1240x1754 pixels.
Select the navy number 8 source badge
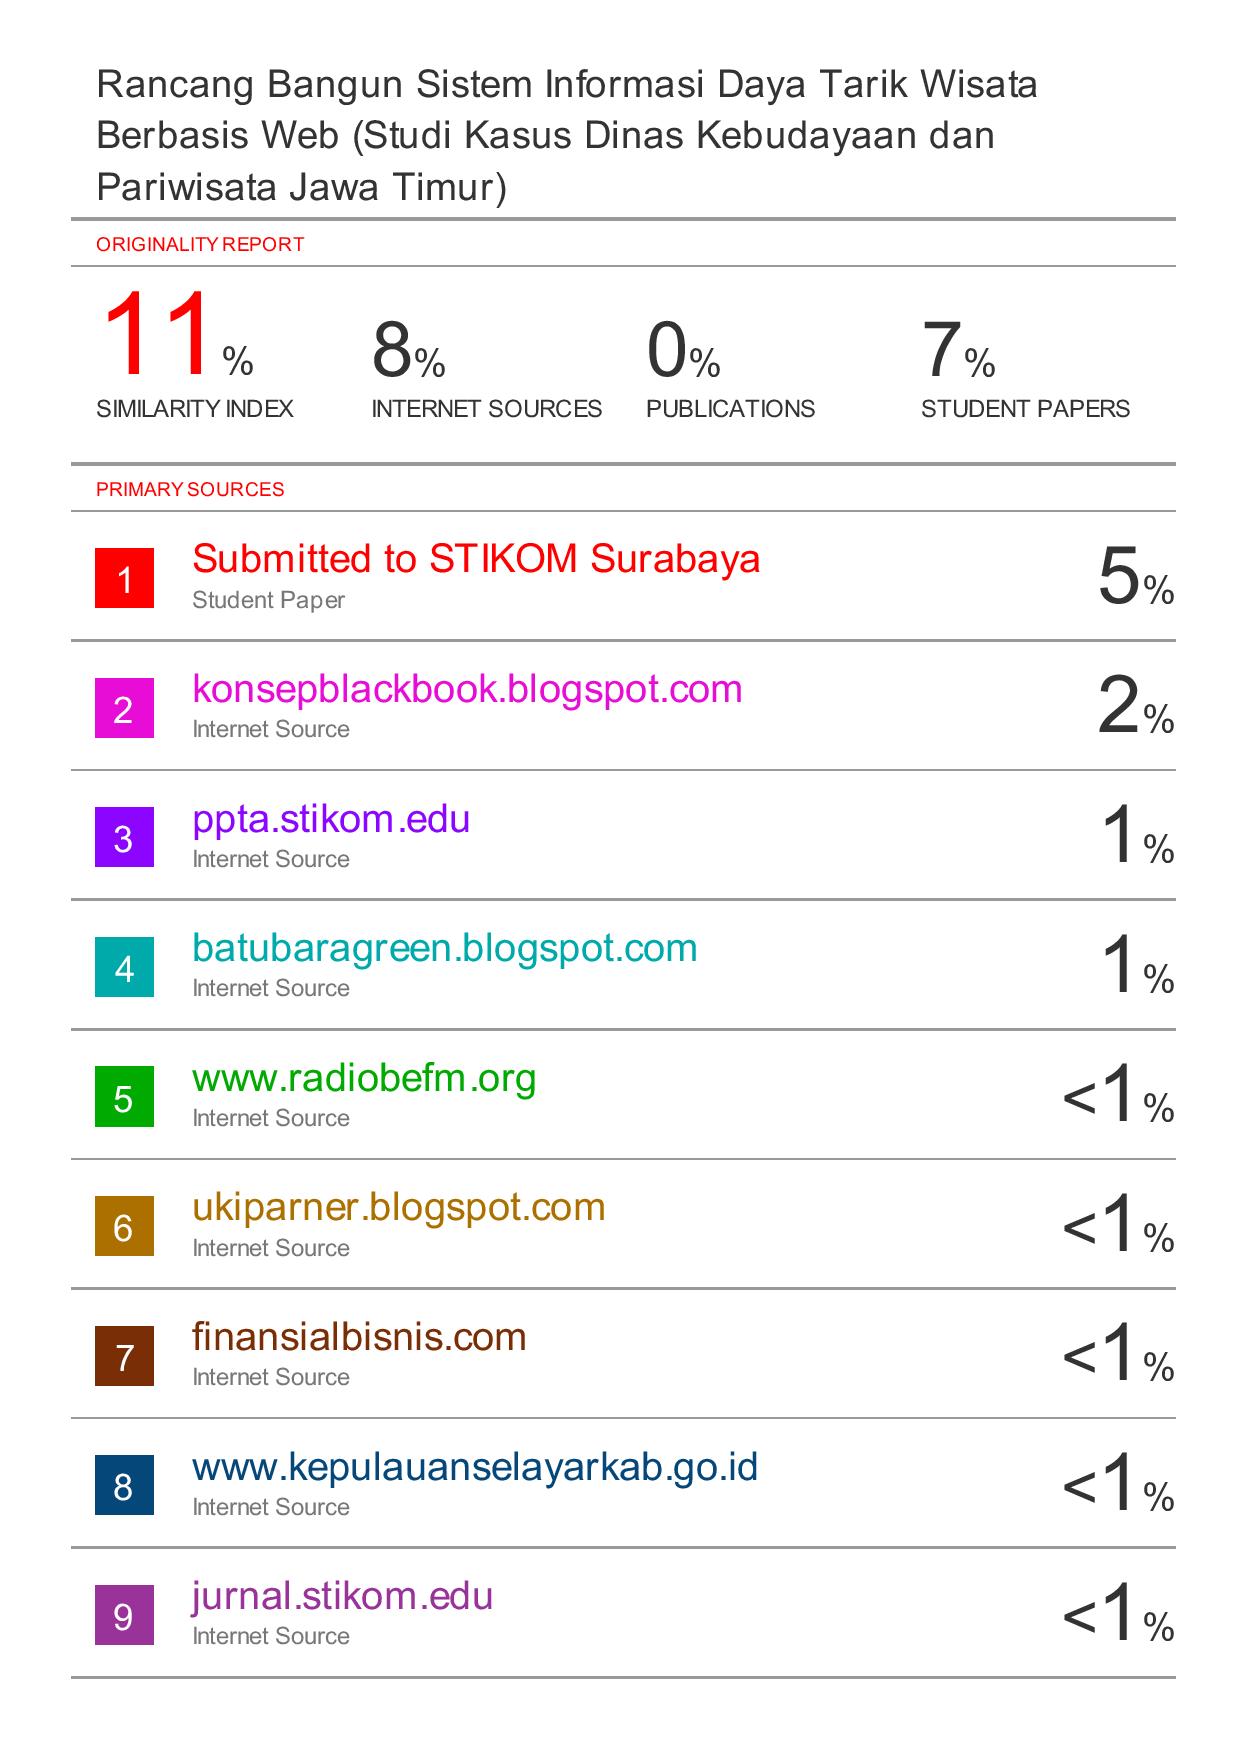tap(124, 1485)
